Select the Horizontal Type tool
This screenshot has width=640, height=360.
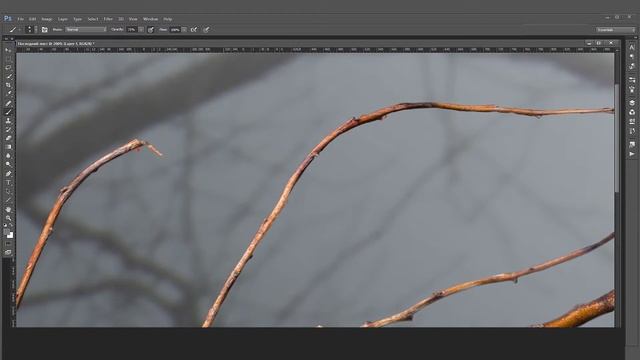pyautogui.click(x=8, y=182)
